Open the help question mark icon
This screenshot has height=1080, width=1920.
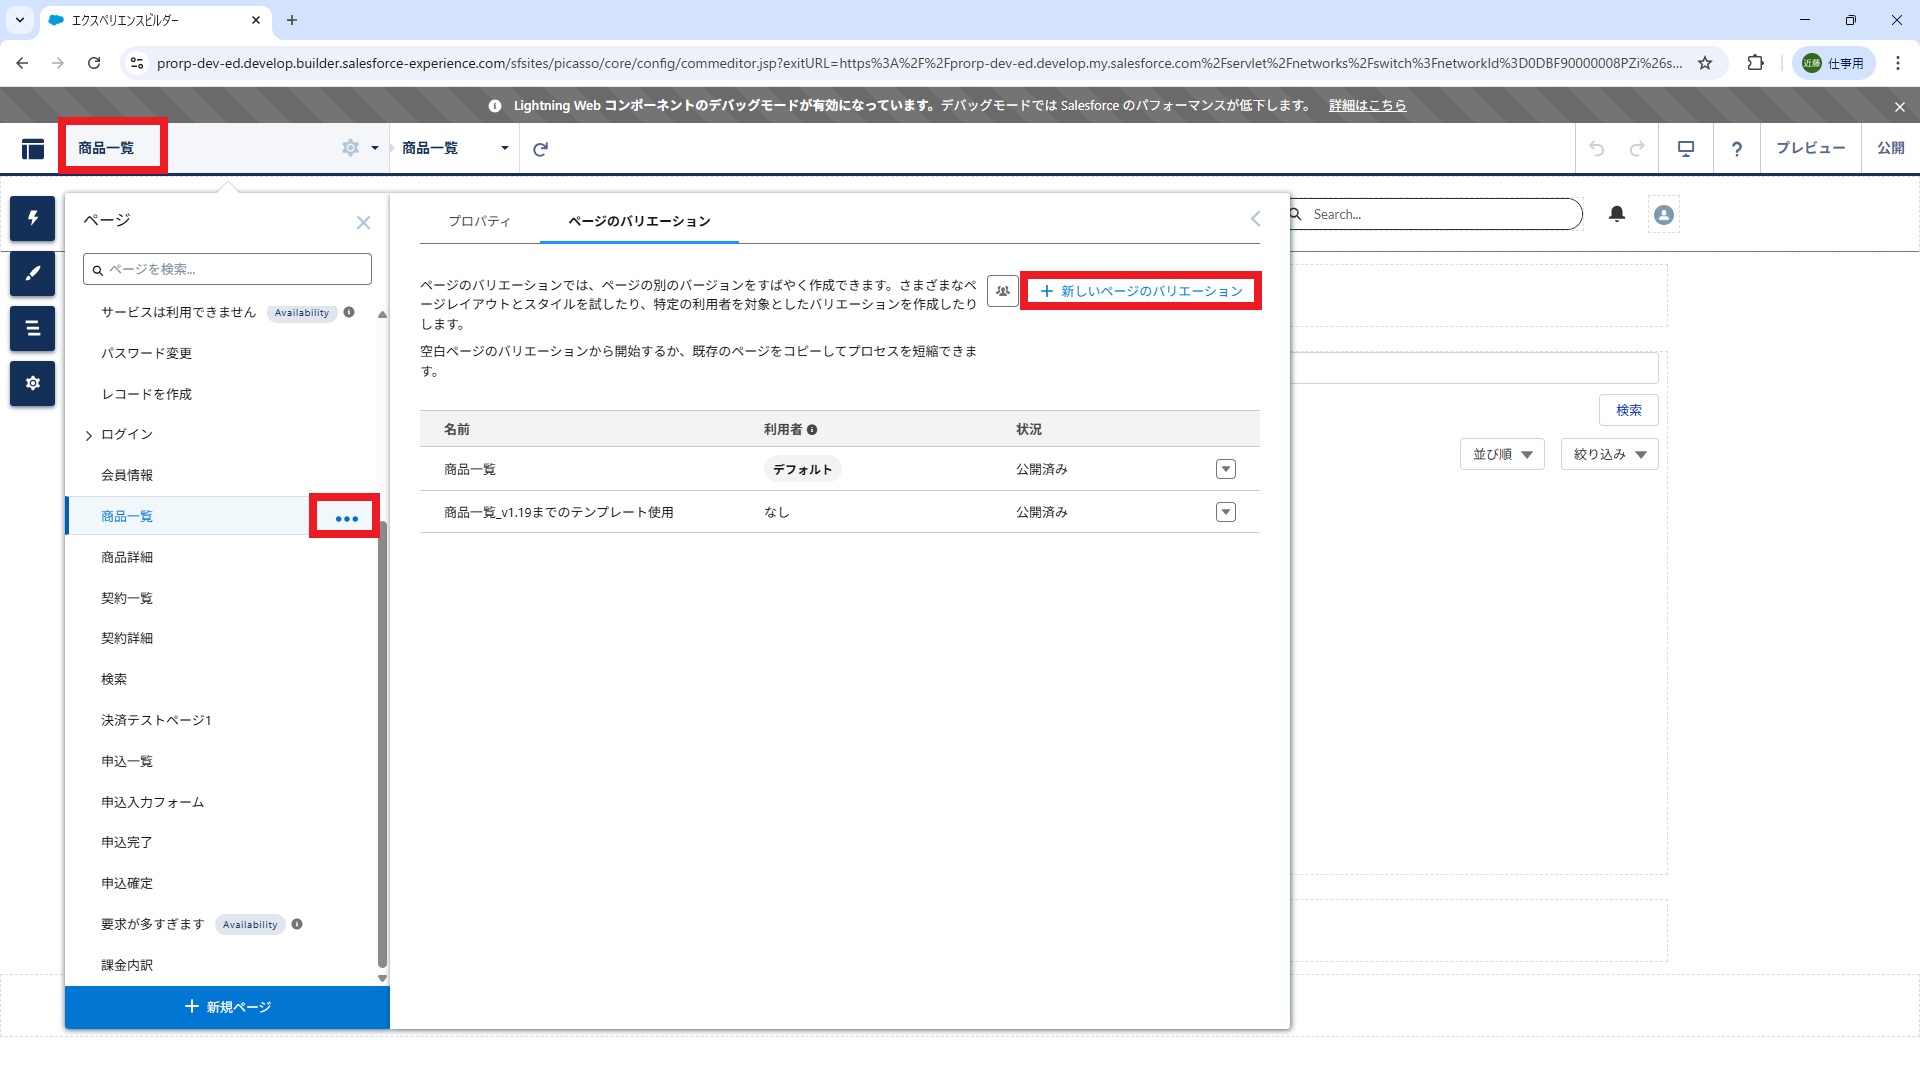(x=1737, y=149)
